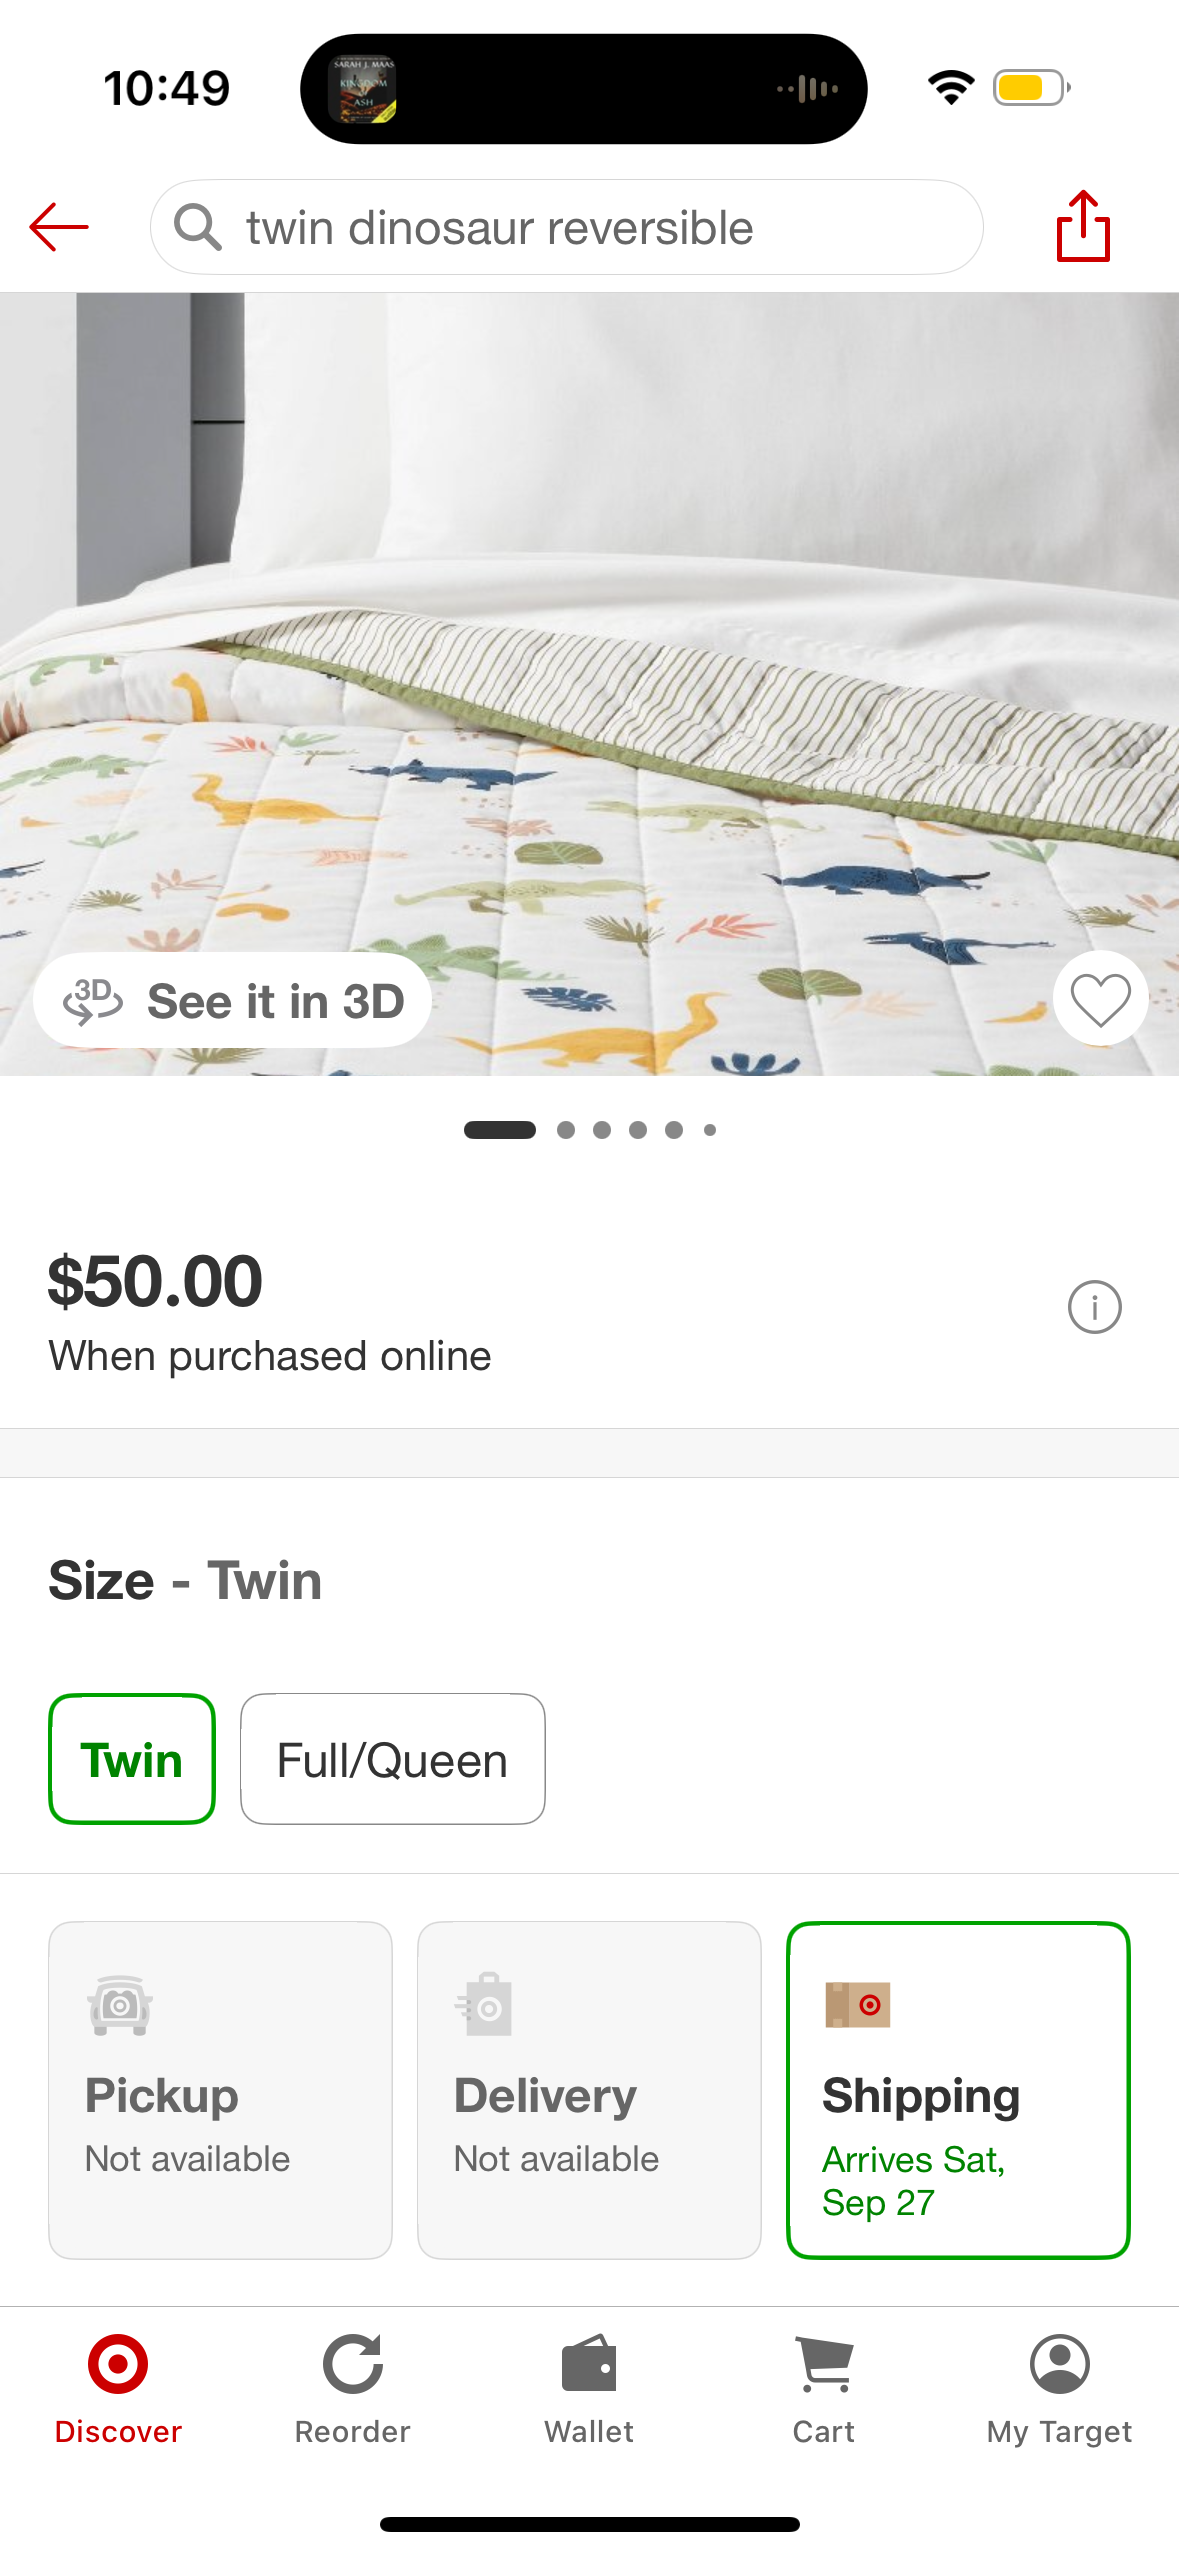Open the Reorder tab
Viewport: 1179px width, 2556px height.
352,2388
